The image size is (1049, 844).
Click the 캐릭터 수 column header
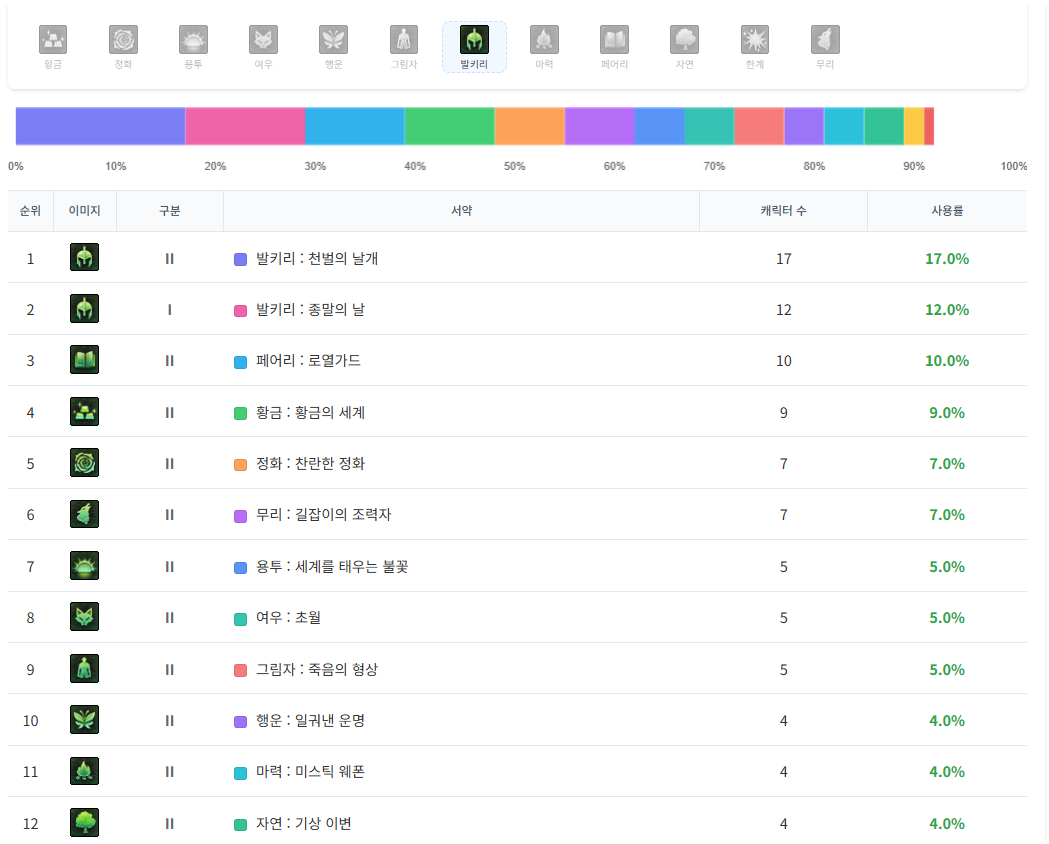click(x=783, y=211)
